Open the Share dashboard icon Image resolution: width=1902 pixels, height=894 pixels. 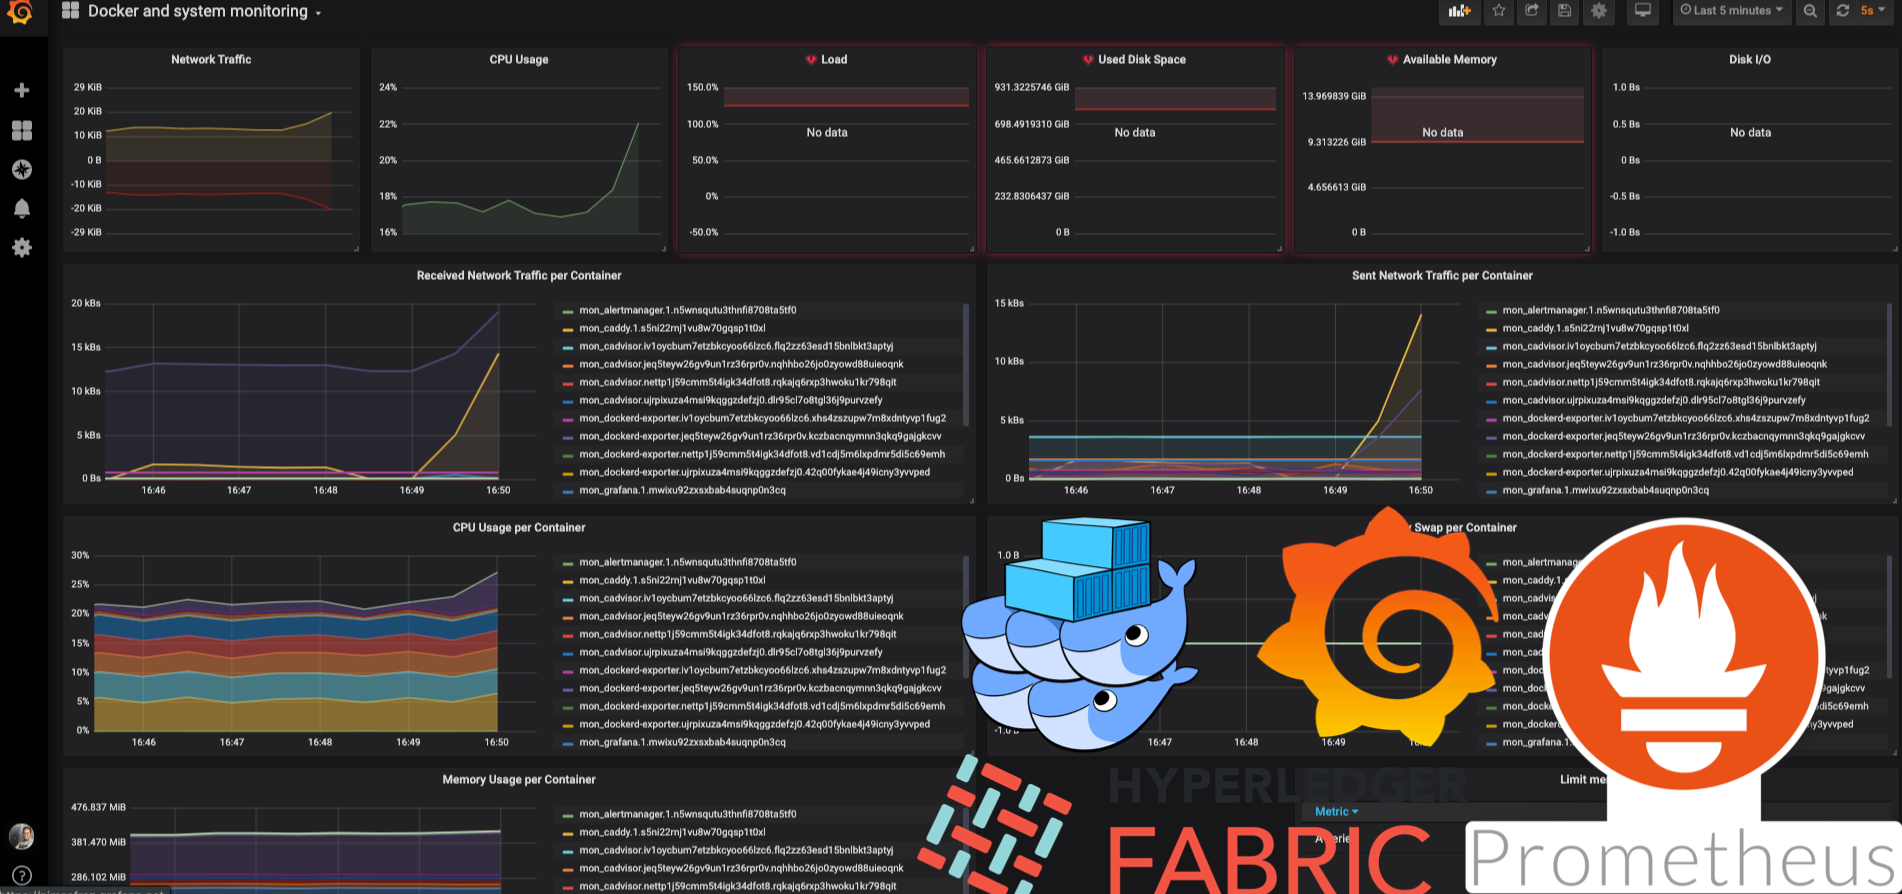click(1531, 11)
